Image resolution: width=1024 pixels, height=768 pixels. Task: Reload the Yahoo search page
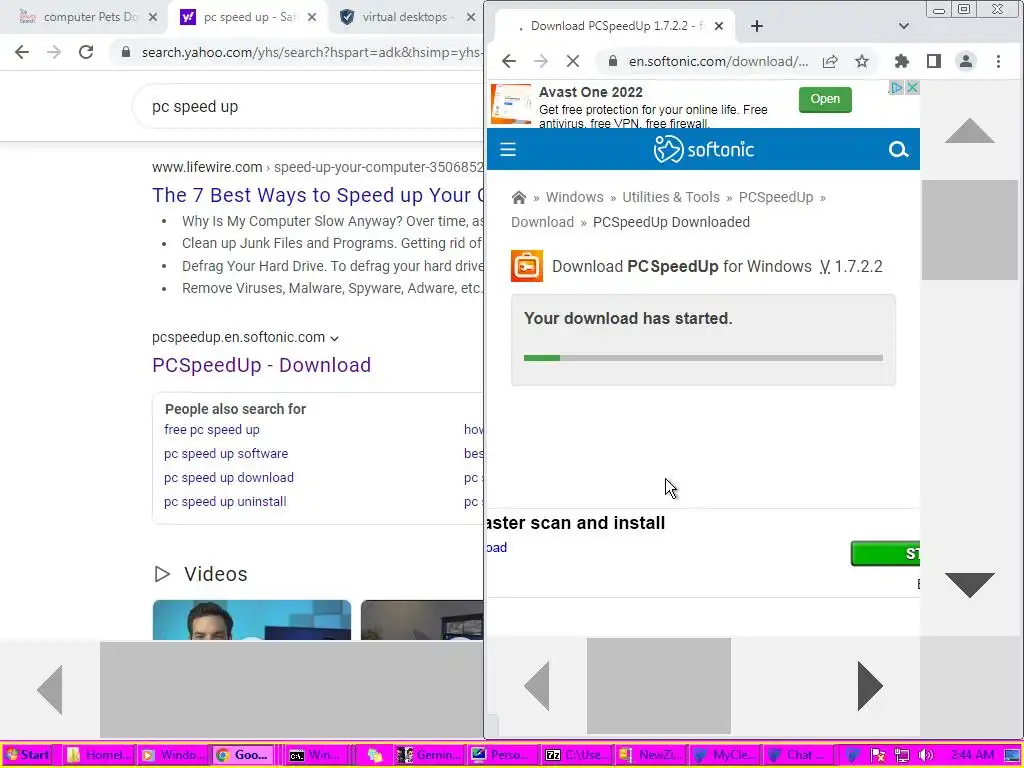click(x=86, y=52)
